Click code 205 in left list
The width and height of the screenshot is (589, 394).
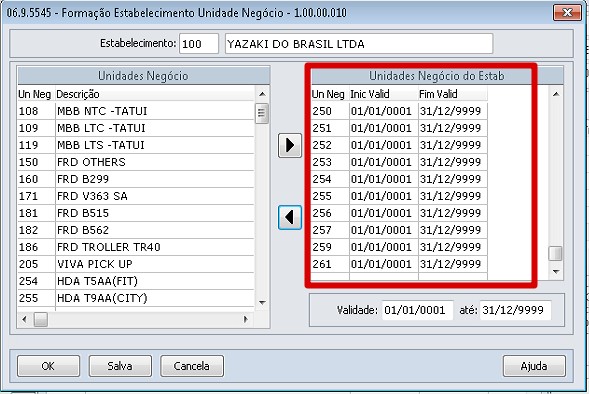tap(29, 264)
